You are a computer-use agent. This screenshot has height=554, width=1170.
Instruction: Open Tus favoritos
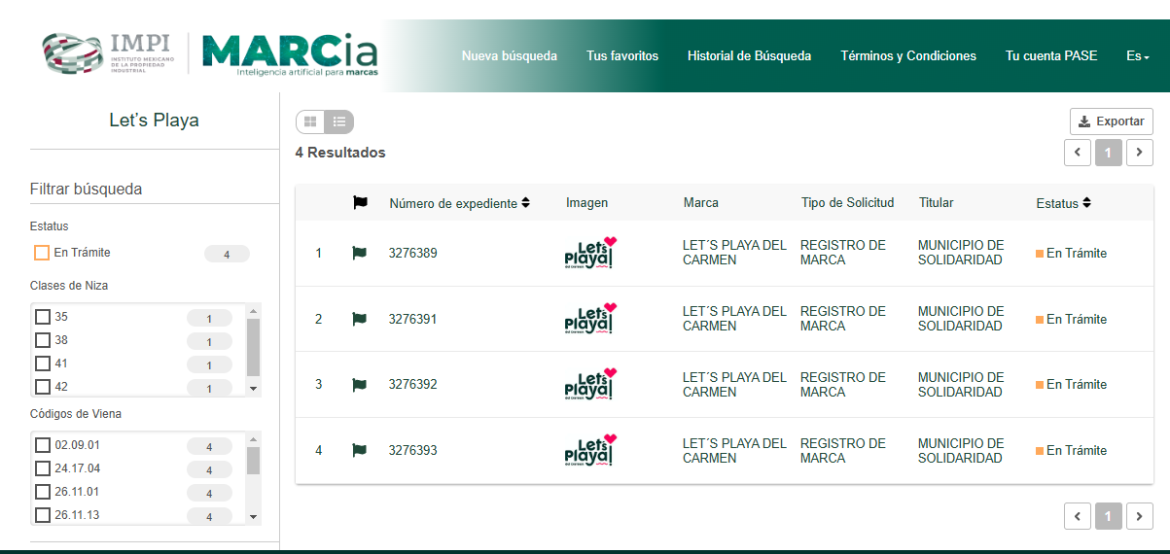tap(622, 56)
